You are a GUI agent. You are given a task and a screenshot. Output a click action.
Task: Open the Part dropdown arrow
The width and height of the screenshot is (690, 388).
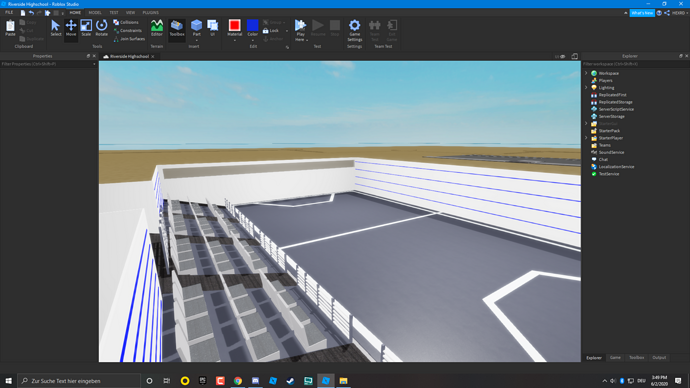pyautogui.click(x=196, y=40)
